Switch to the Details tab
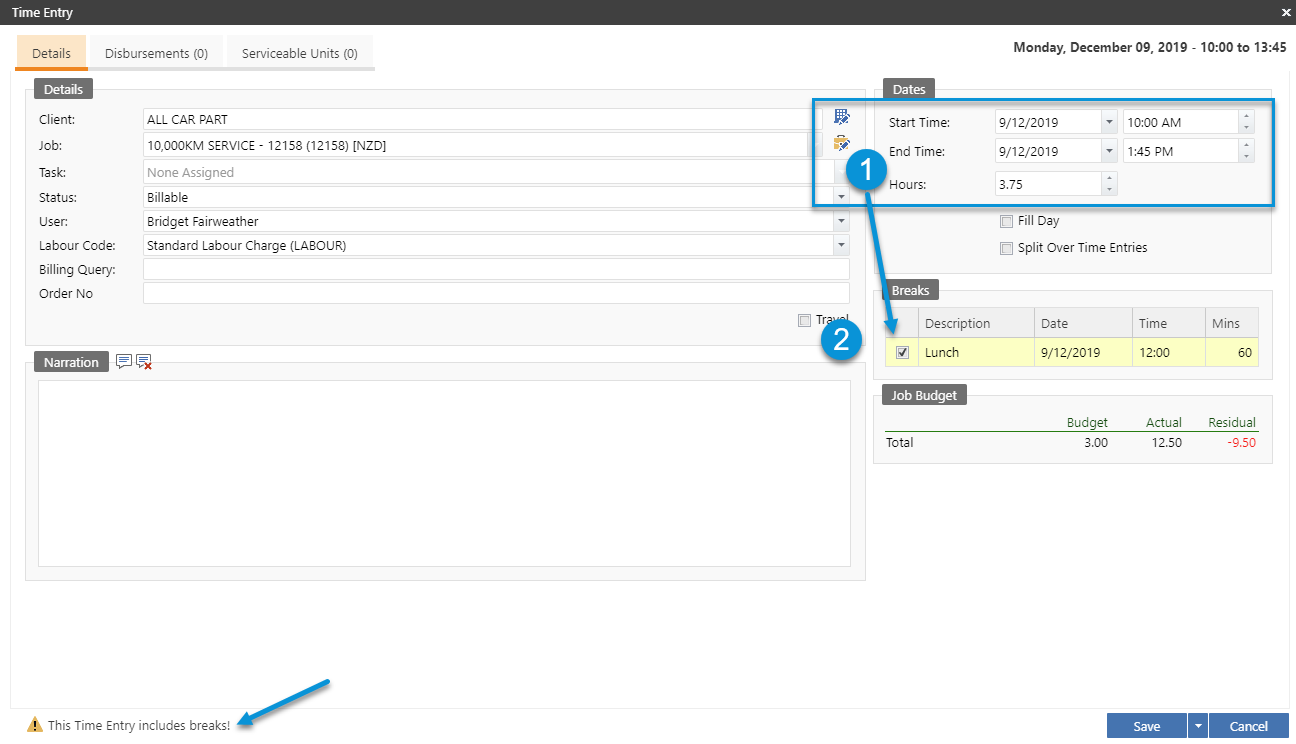This screenshot has height=744, width=1296. coord(52,53)
